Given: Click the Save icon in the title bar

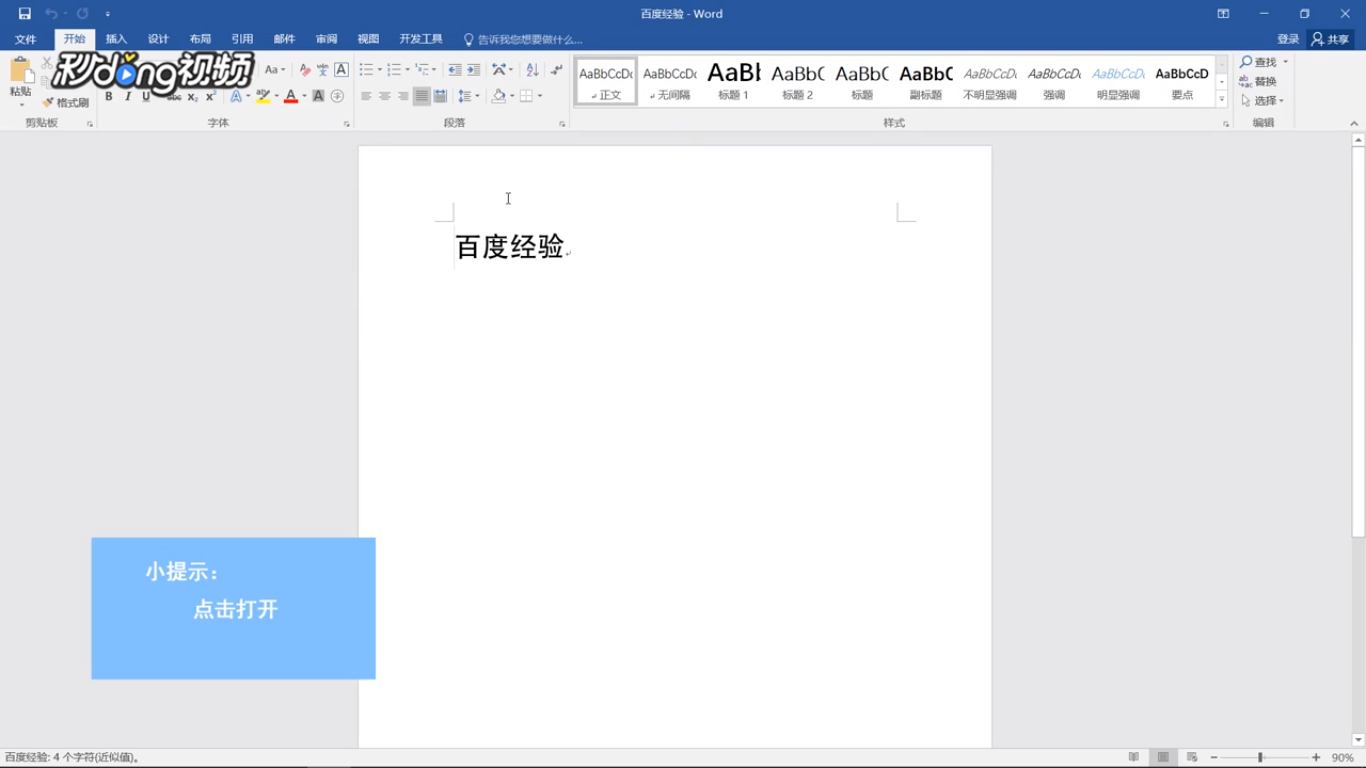Looking at the screenshot, I should coord(25,14).
